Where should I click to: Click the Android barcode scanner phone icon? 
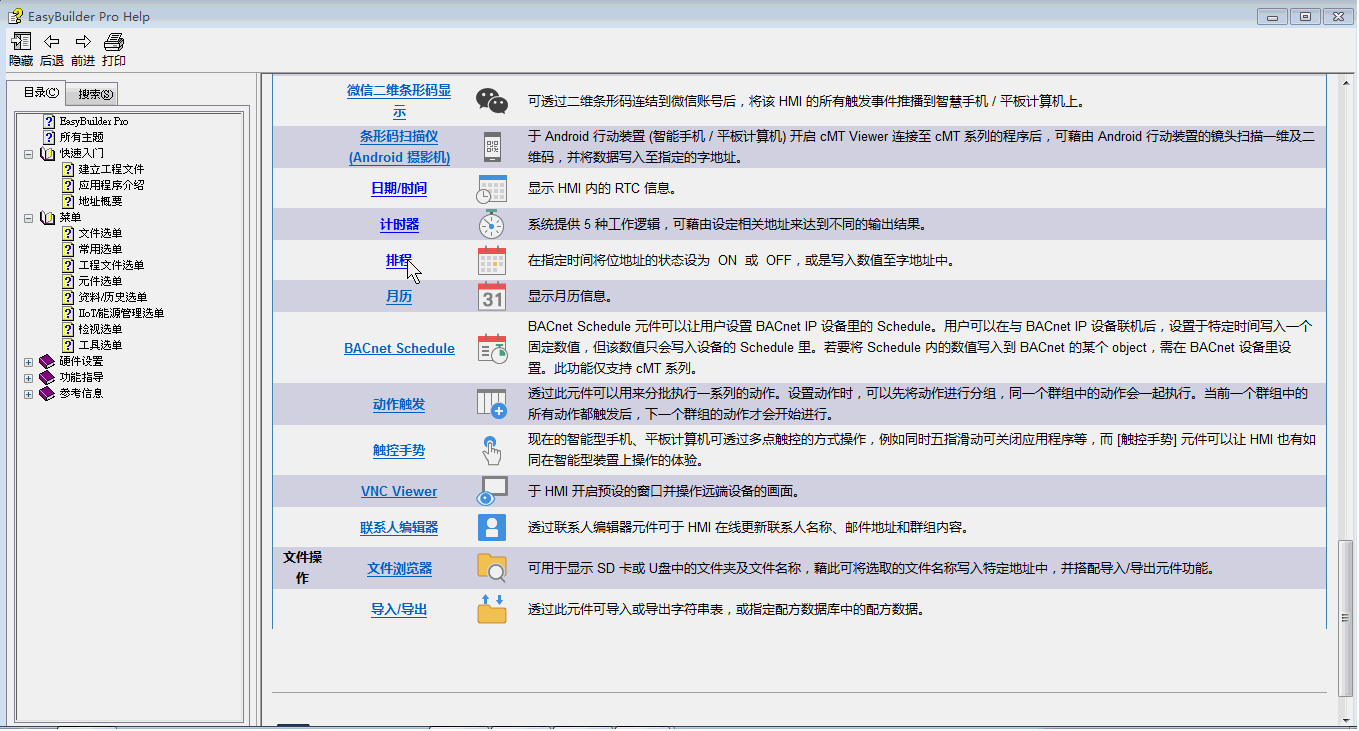492,147
